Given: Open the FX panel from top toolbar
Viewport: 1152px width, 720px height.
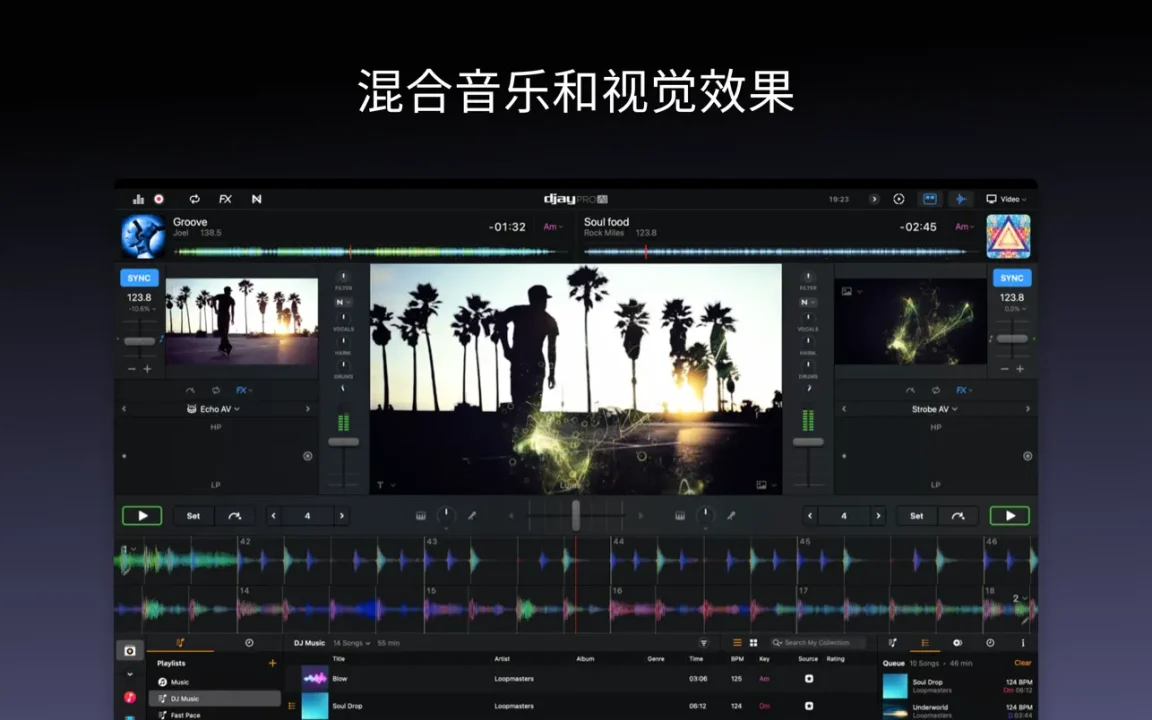Looking at the screenshot, I should [x=226, y=199].
